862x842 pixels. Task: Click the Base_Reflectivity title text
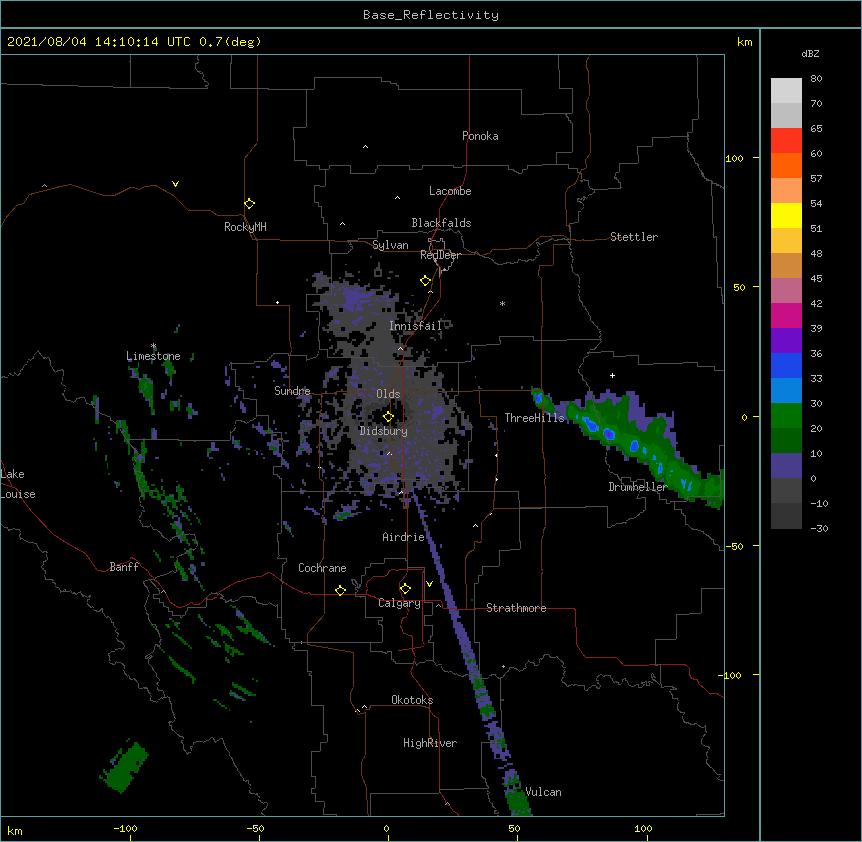[x=431, y=15]
